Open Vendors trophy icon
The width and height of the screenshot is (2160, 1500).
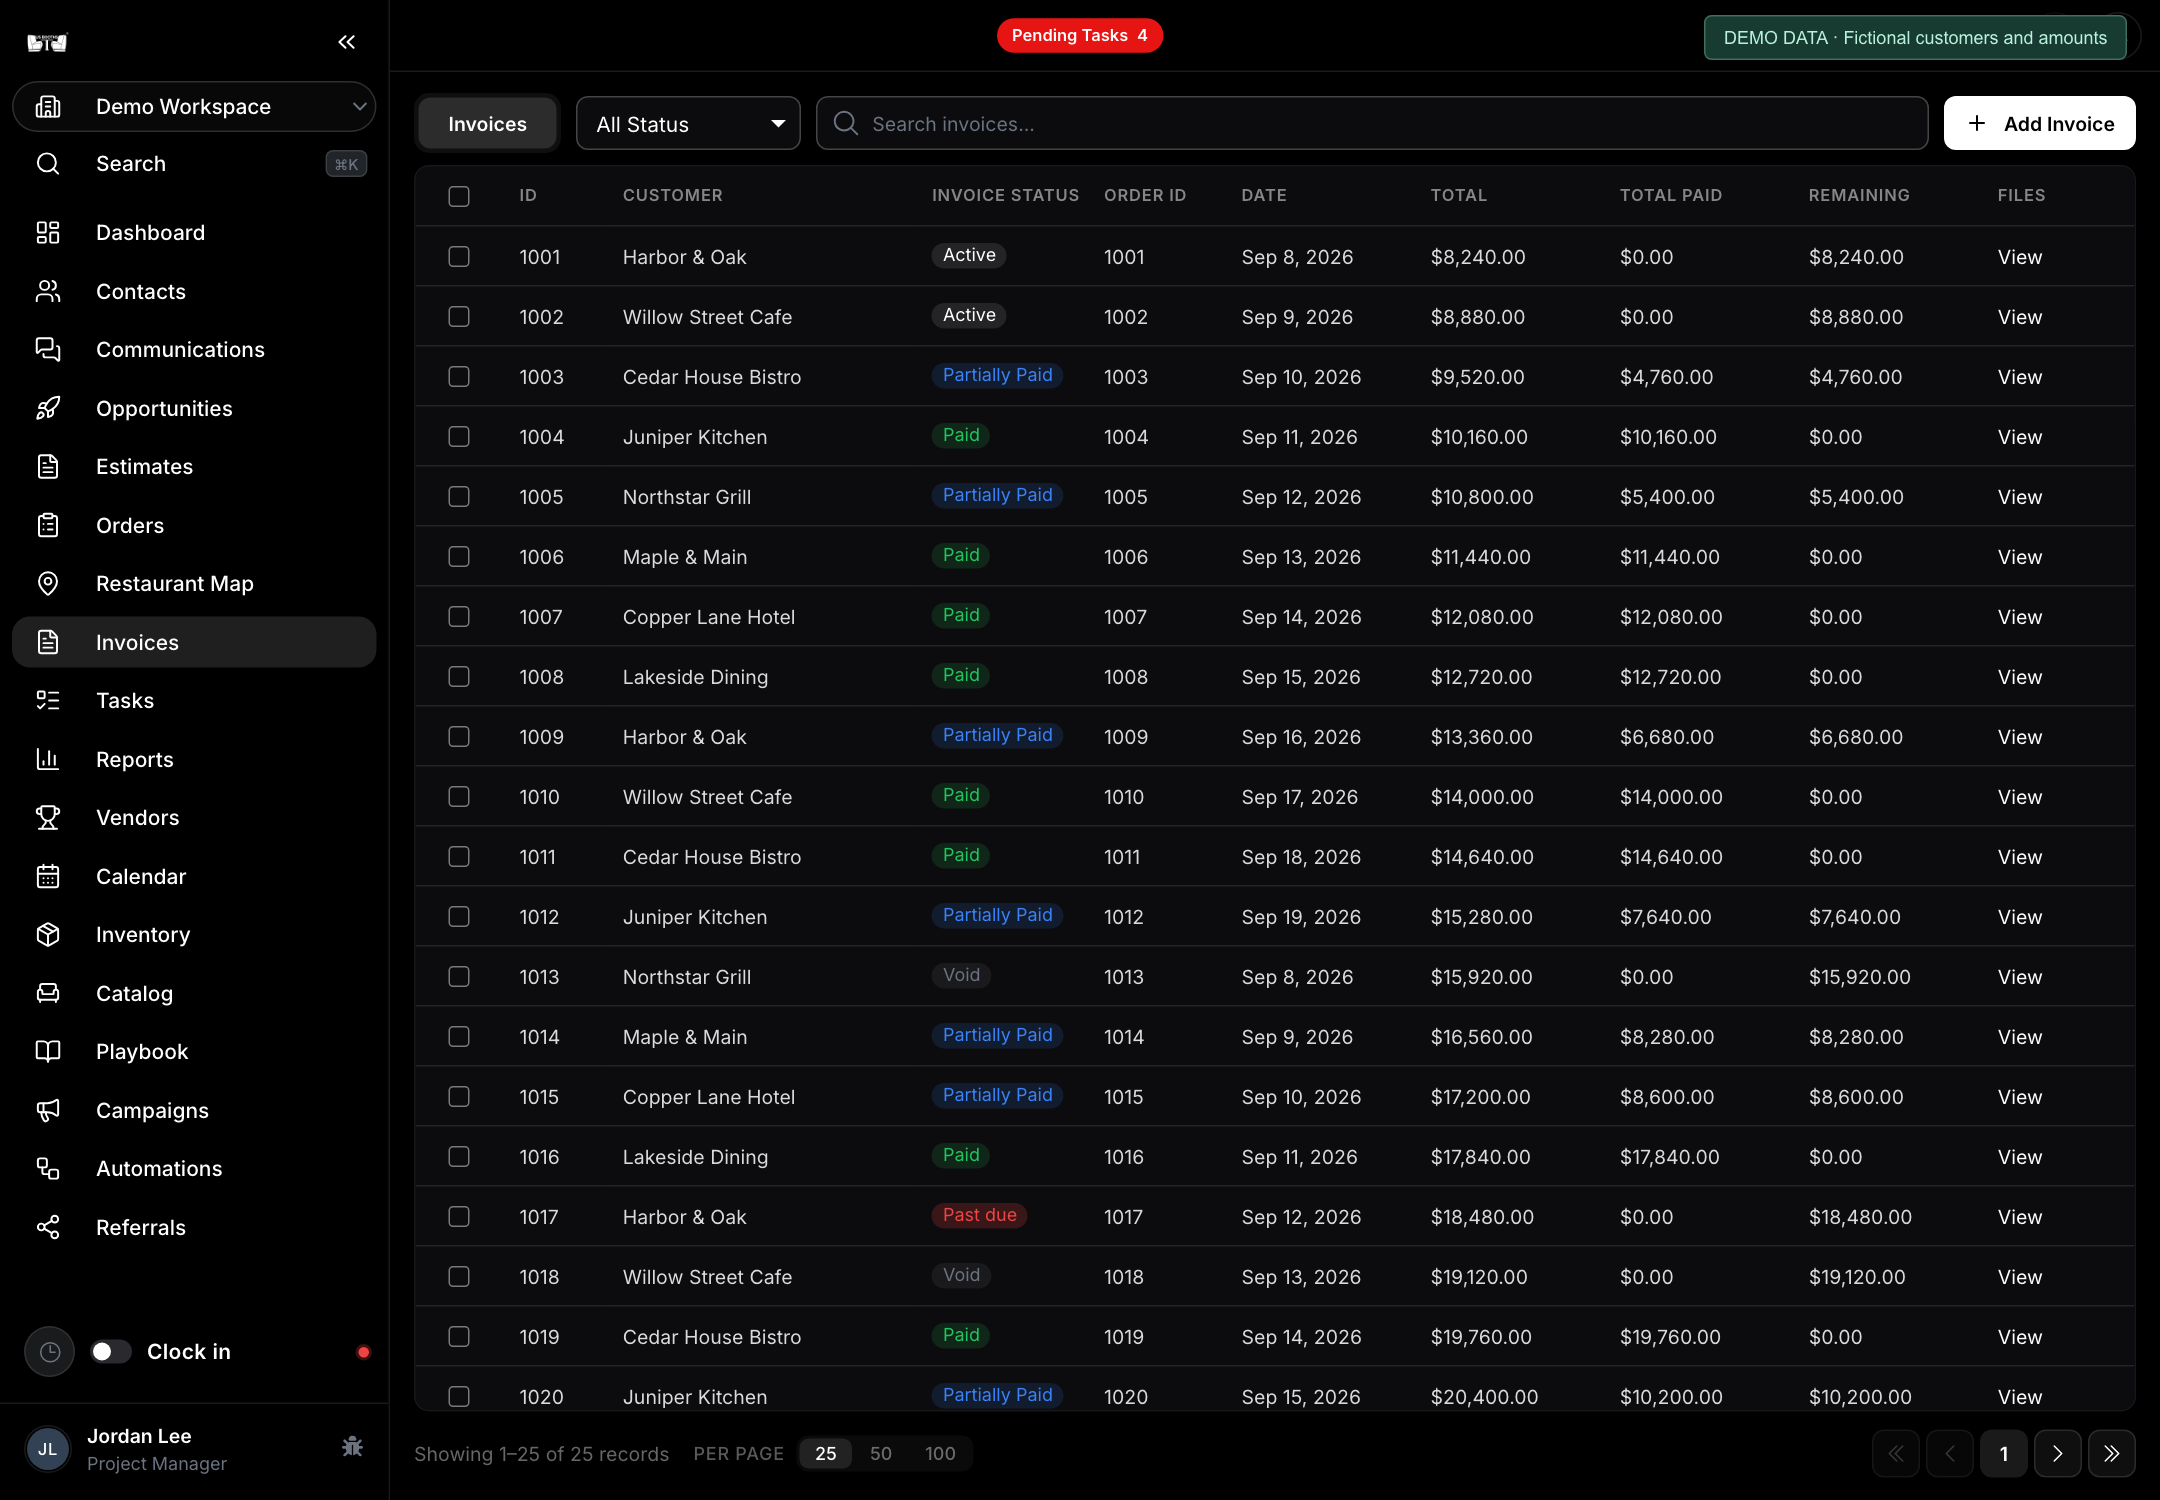click(48, 818)
